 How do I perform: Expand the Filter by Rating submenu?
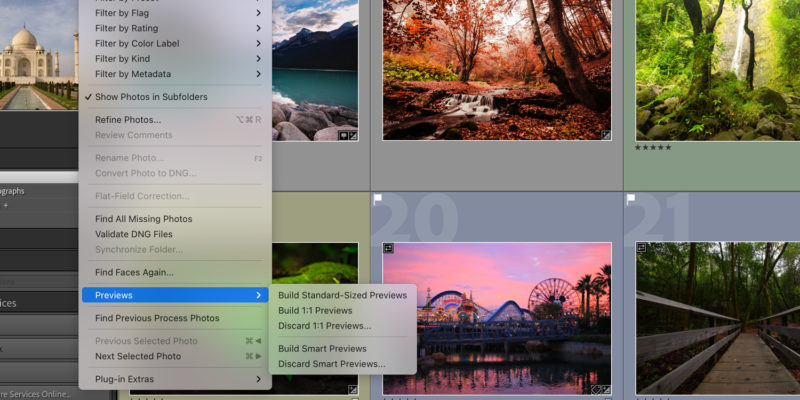(x=175, y=28)
